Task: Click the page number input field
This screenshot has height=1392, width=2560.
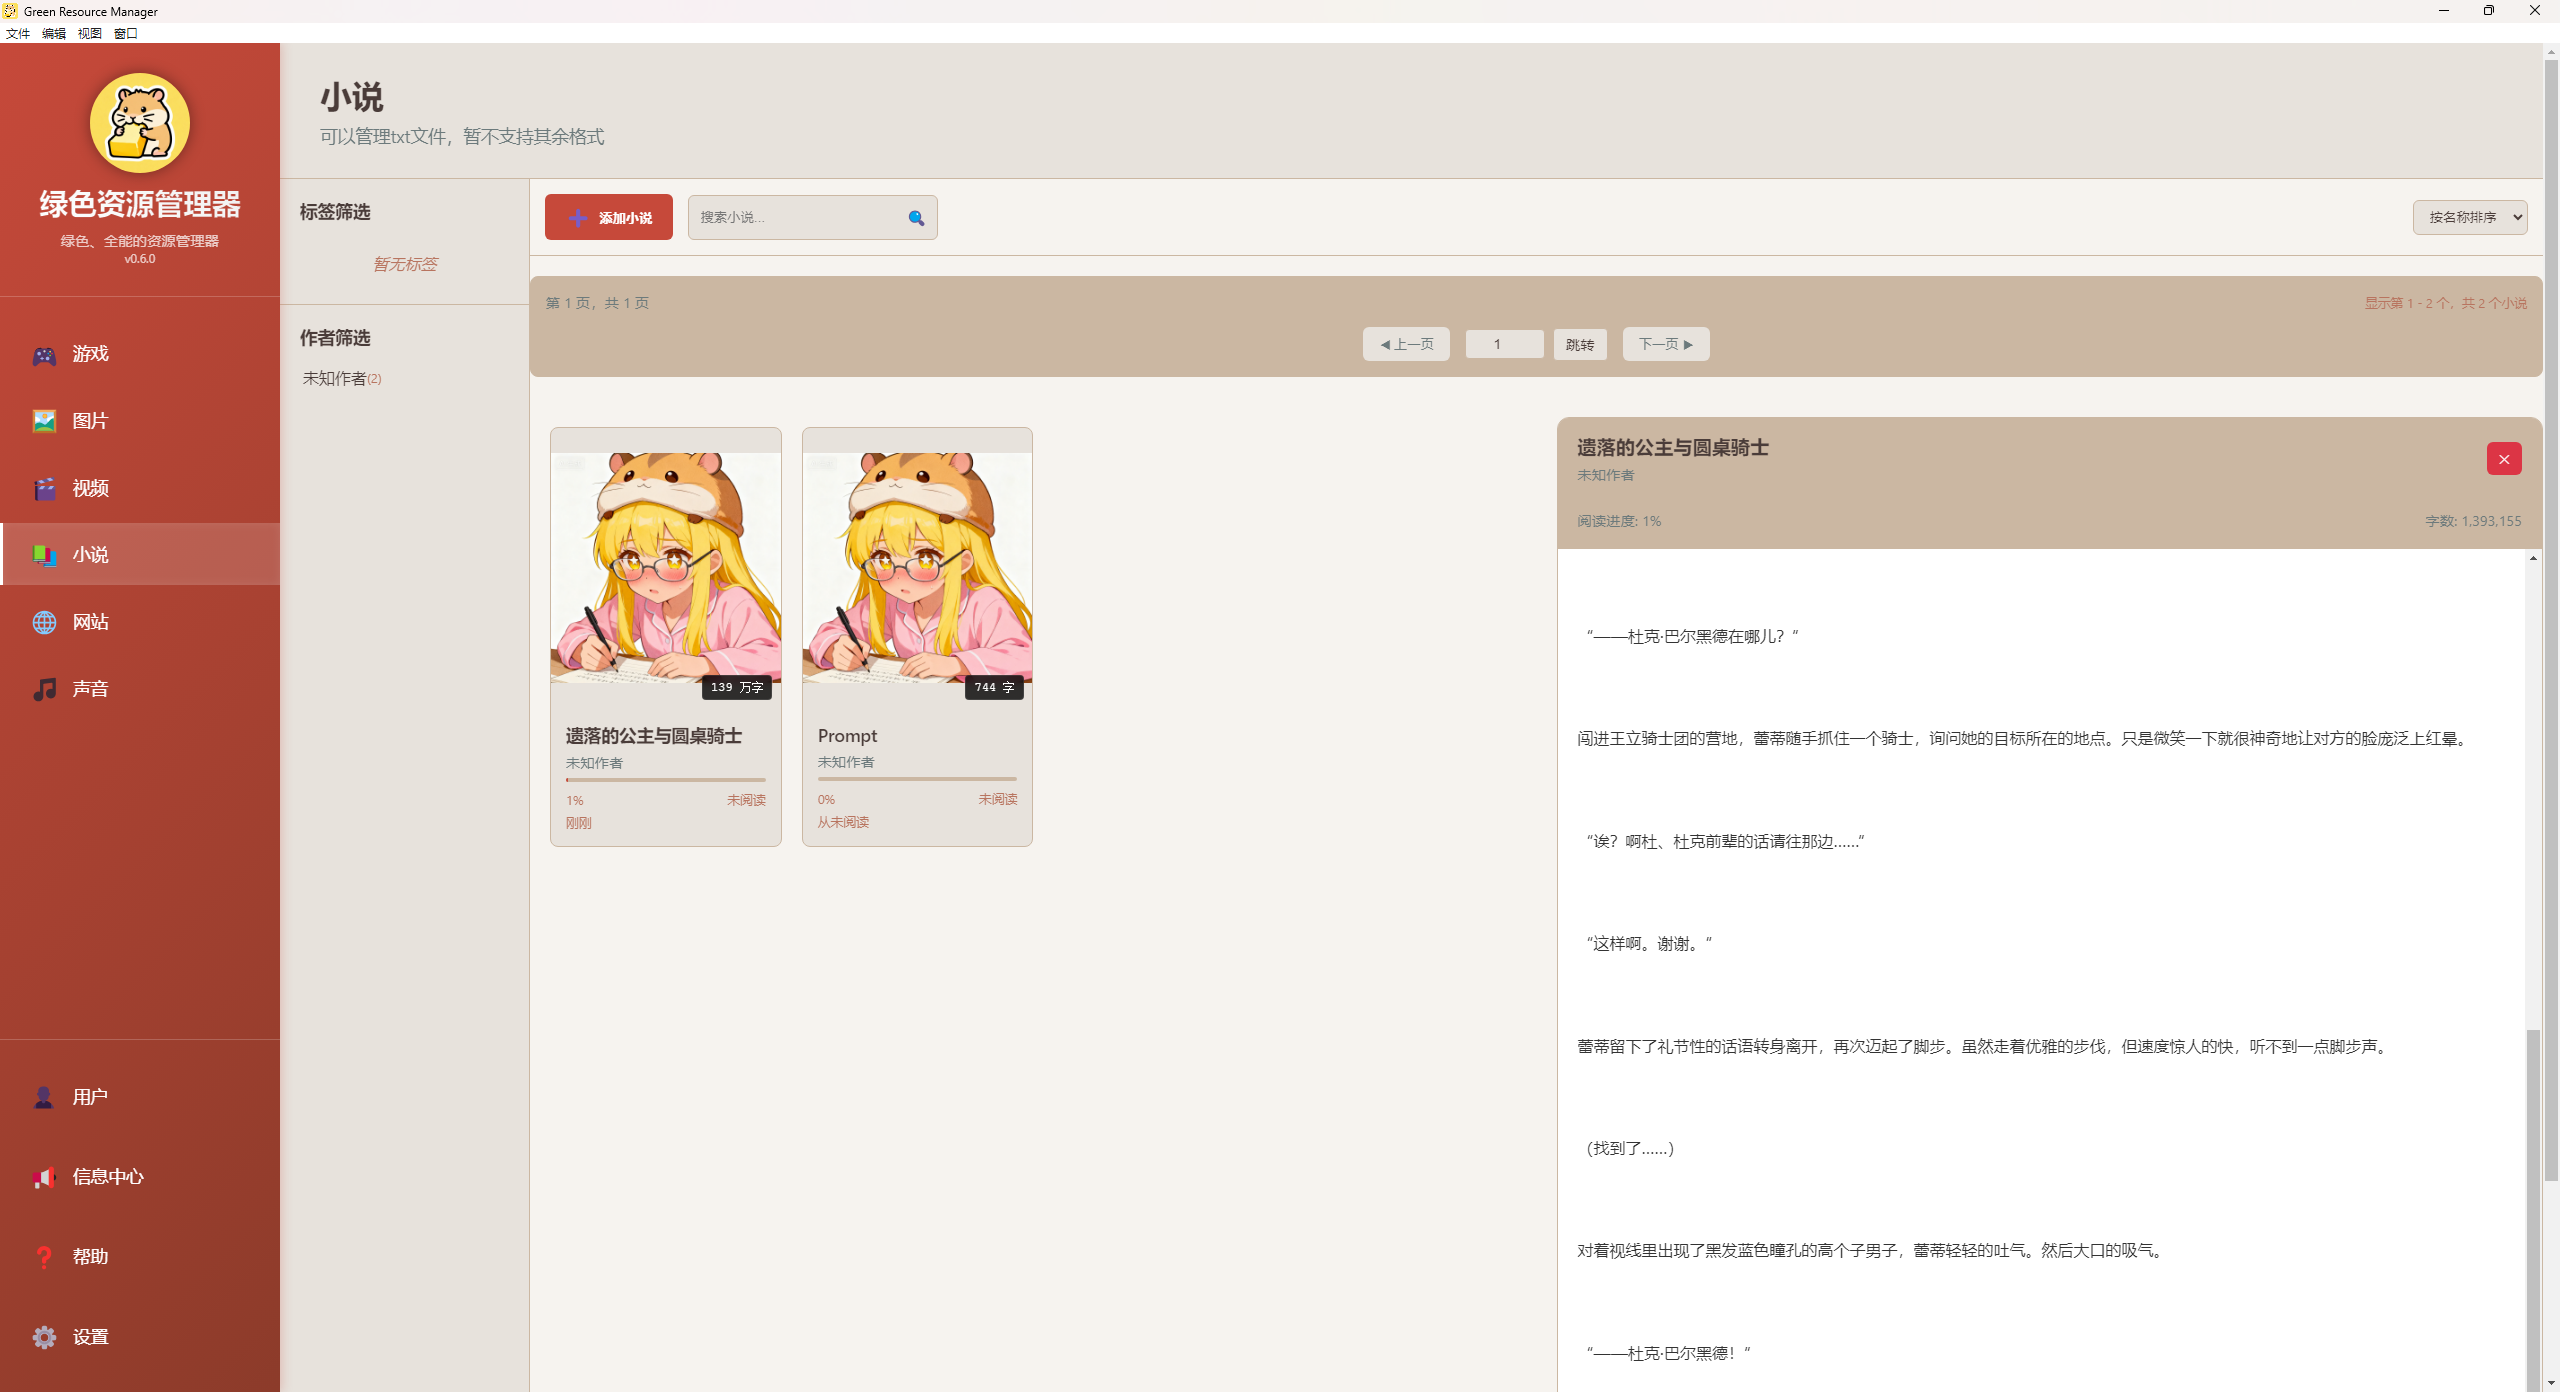Action: (1505, 344)
